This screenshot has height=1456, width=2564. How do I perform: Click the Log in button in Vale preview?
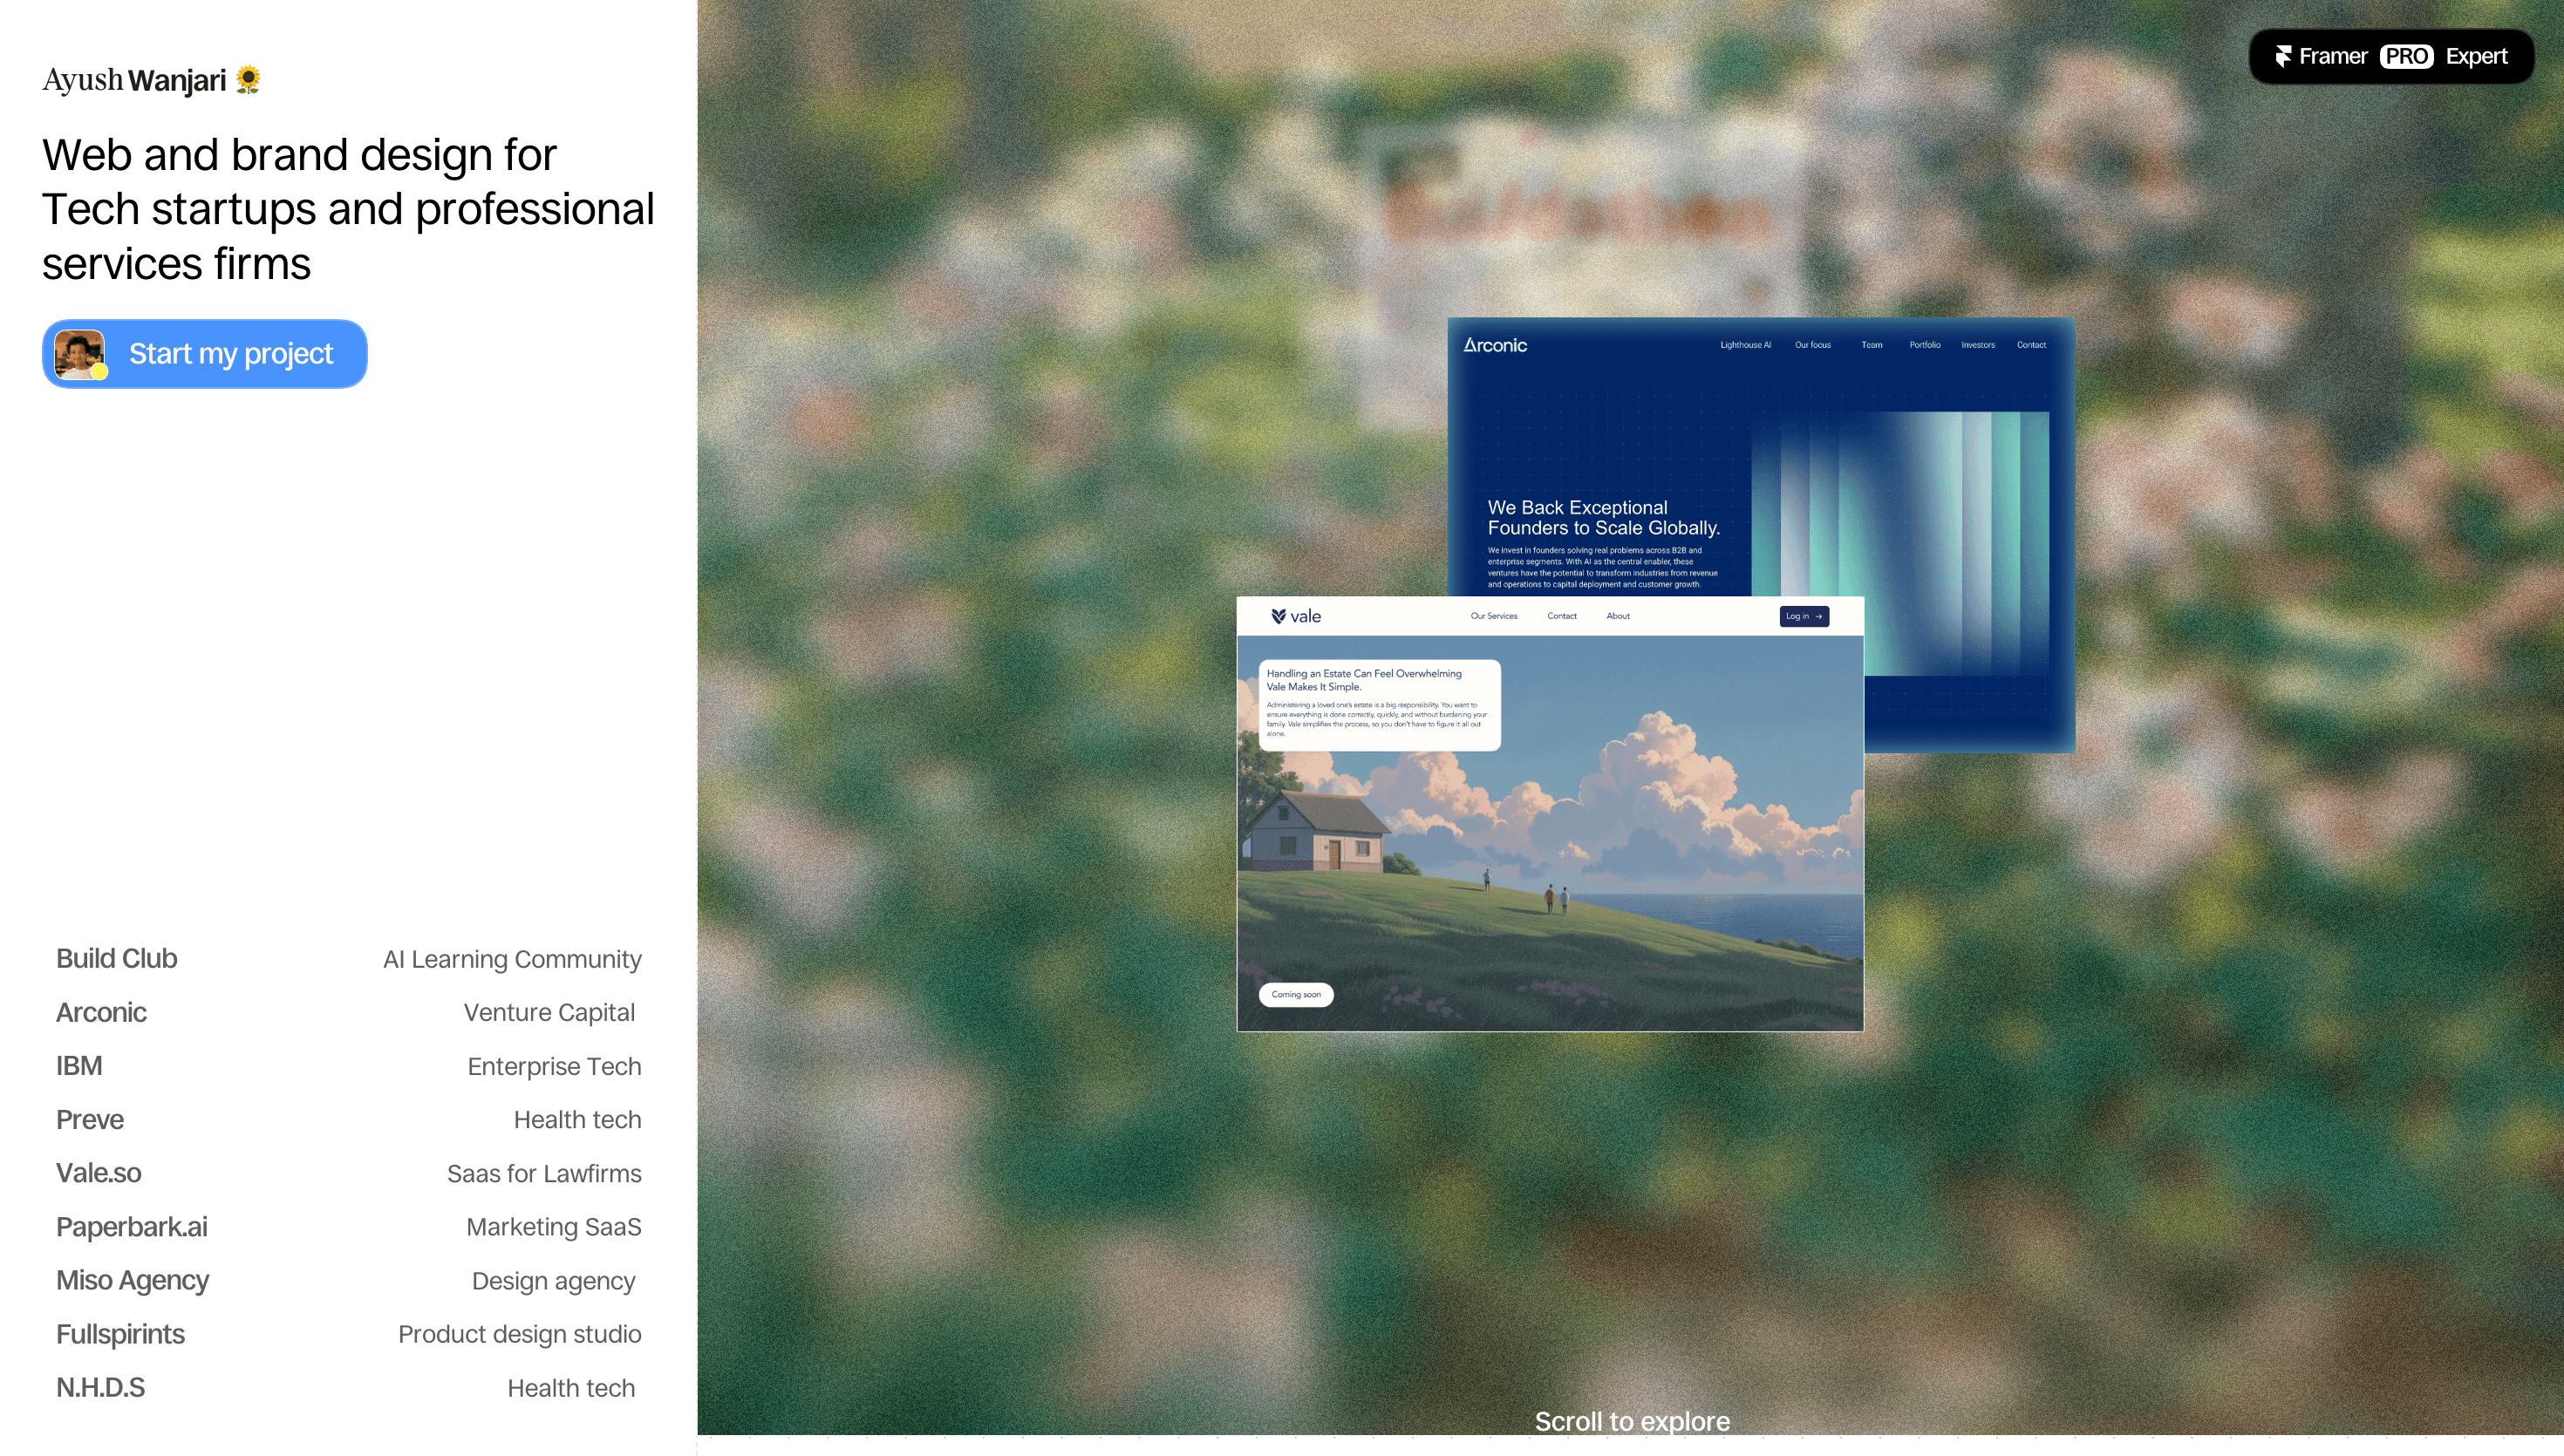(x=1804, y=616)
